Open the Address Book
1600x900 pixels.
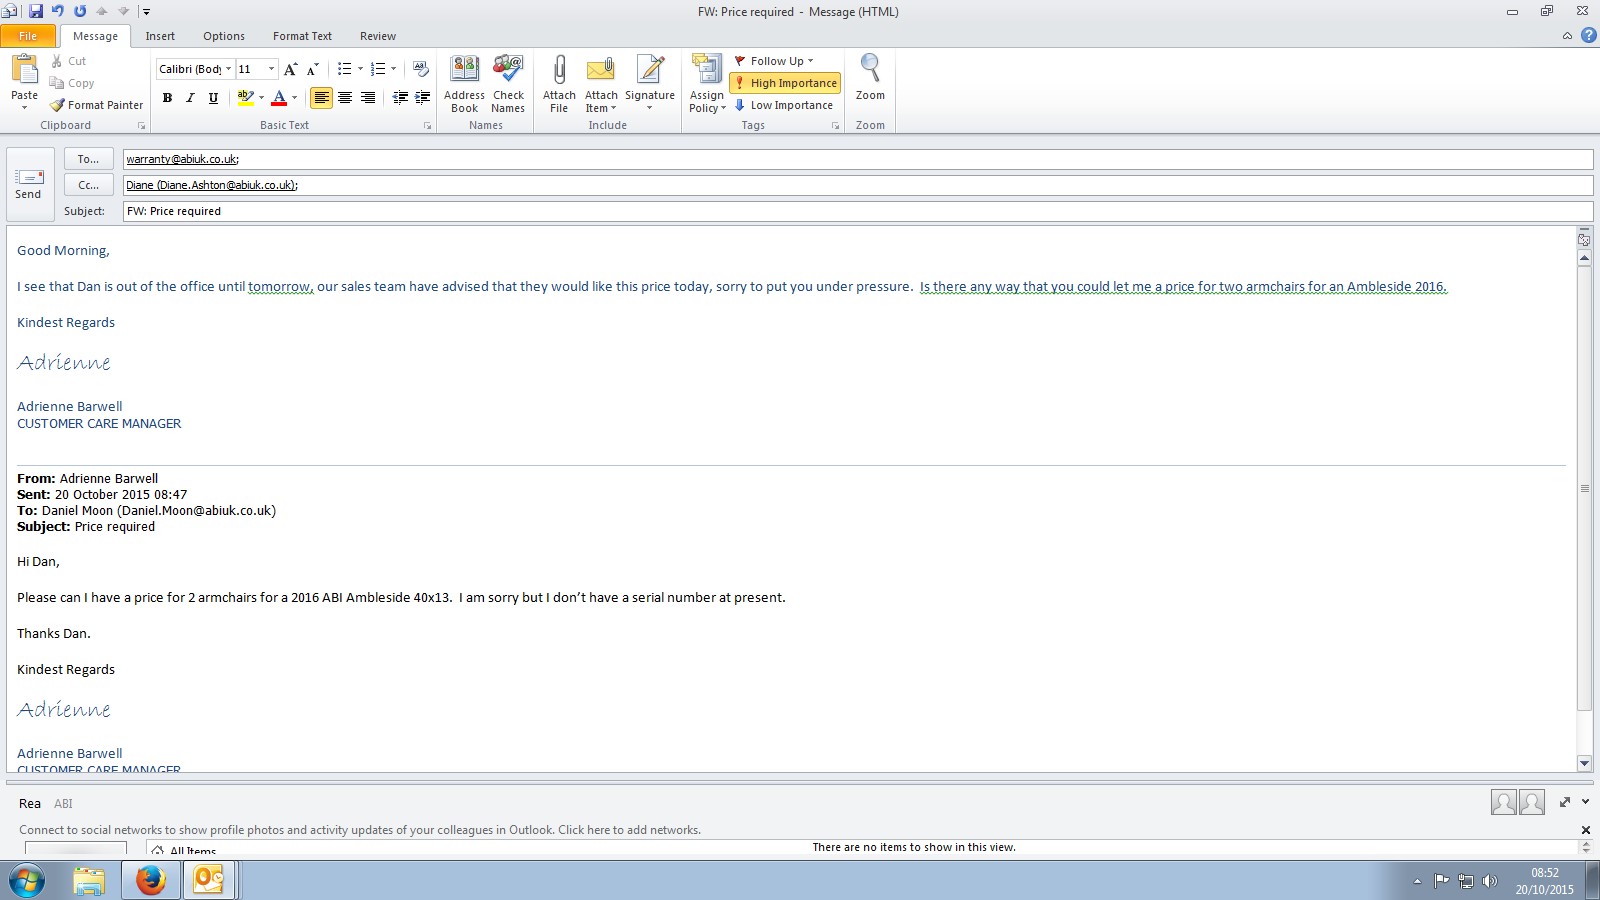tap(464, 72)
